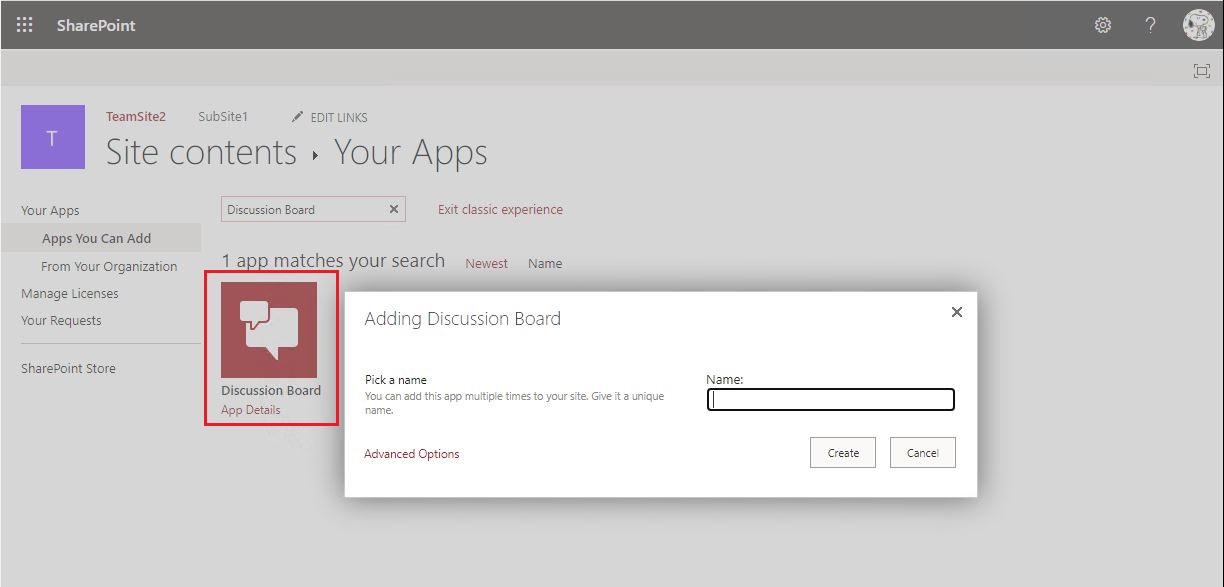
Task: Go to SubSite1 navigation link
Action: (223, 117)
